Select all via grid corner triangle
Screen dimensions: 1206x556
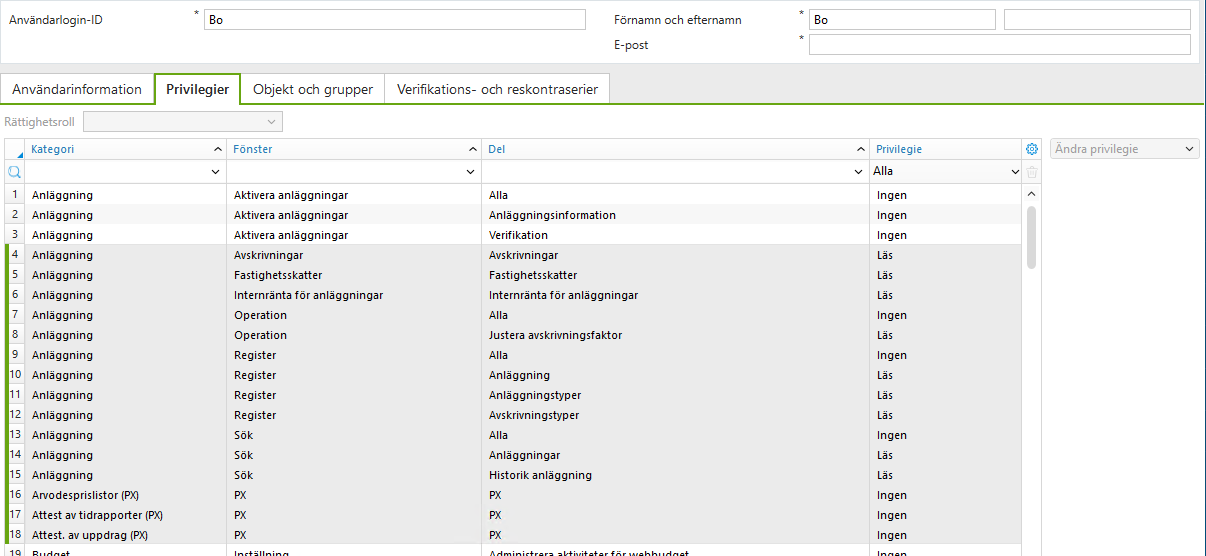15,149
